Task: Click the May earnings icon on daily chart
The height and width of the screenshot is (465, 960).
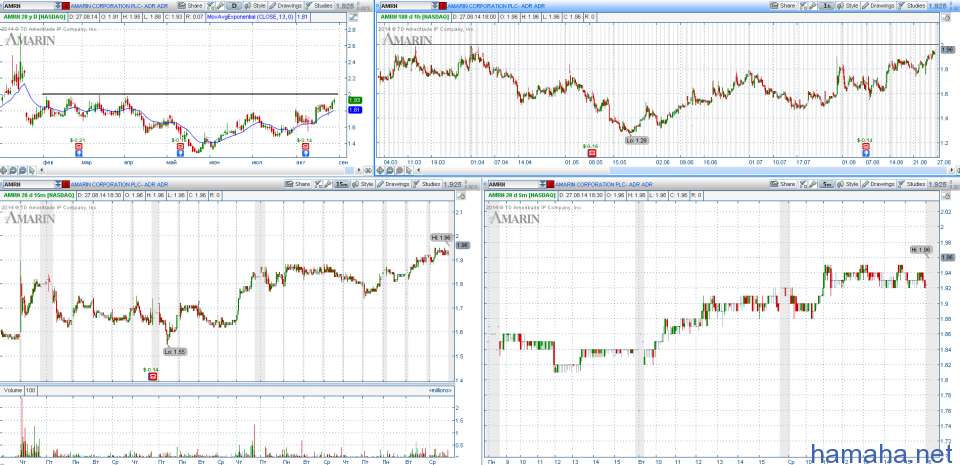Action: tap(180, 146)
